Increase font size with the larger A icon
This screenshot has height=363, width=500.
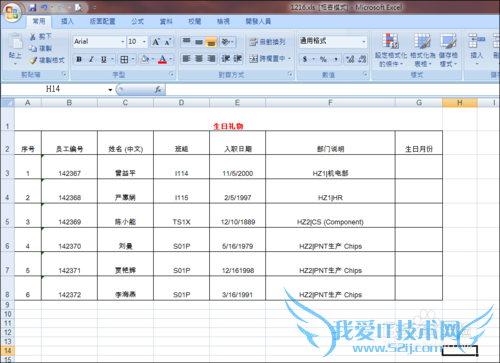point(156,42)
